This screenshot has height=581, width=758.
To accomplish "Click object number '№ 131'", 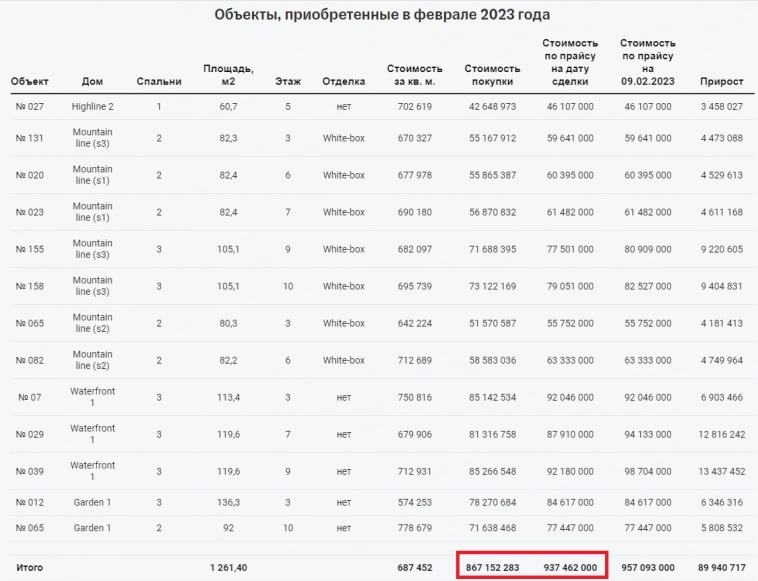I will tap(29, 138).
